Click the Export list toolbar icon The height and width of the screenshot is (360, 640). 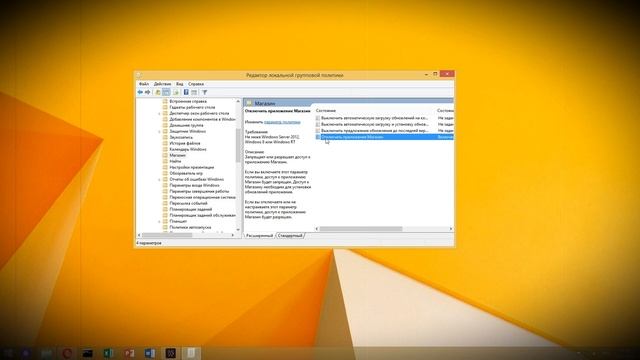point(176,92)
